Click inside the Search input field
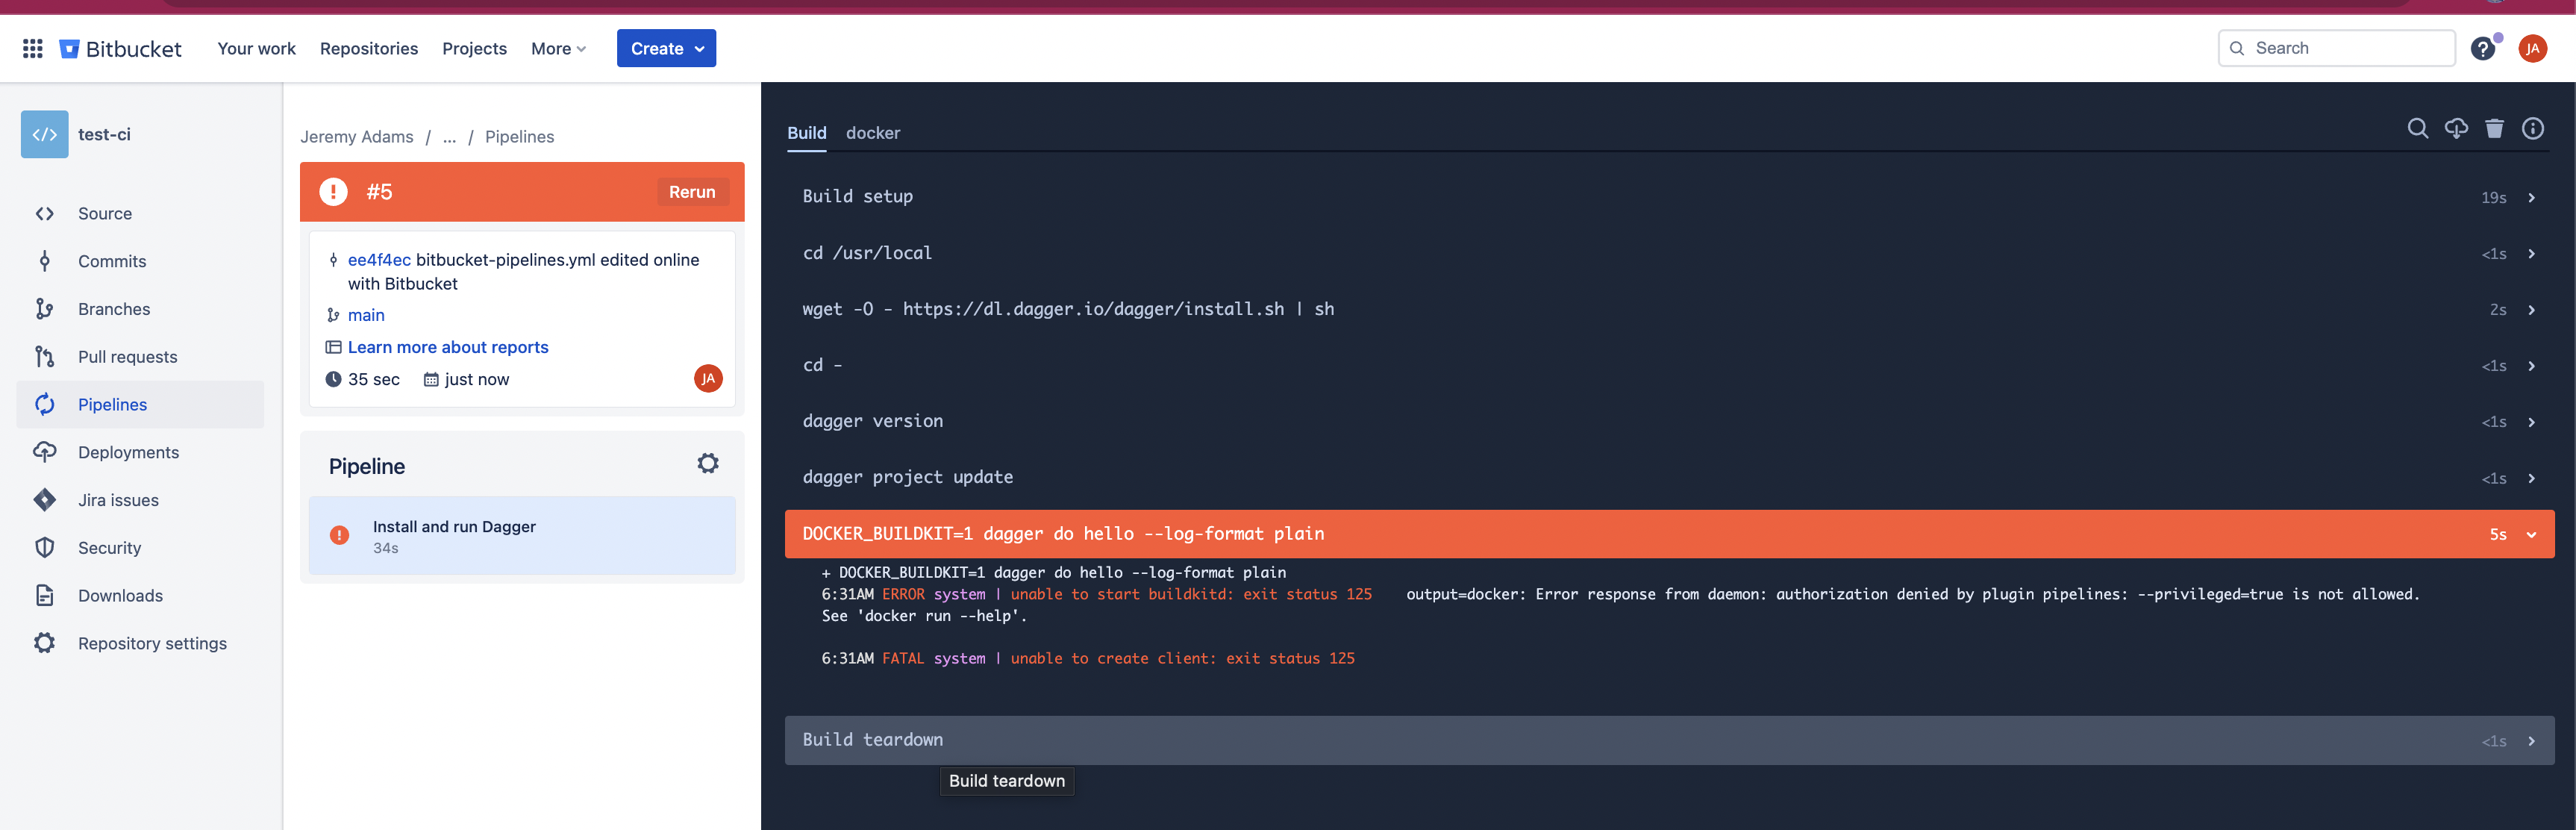This screenshot has width=2576, height=830. tap(2337, 48)
